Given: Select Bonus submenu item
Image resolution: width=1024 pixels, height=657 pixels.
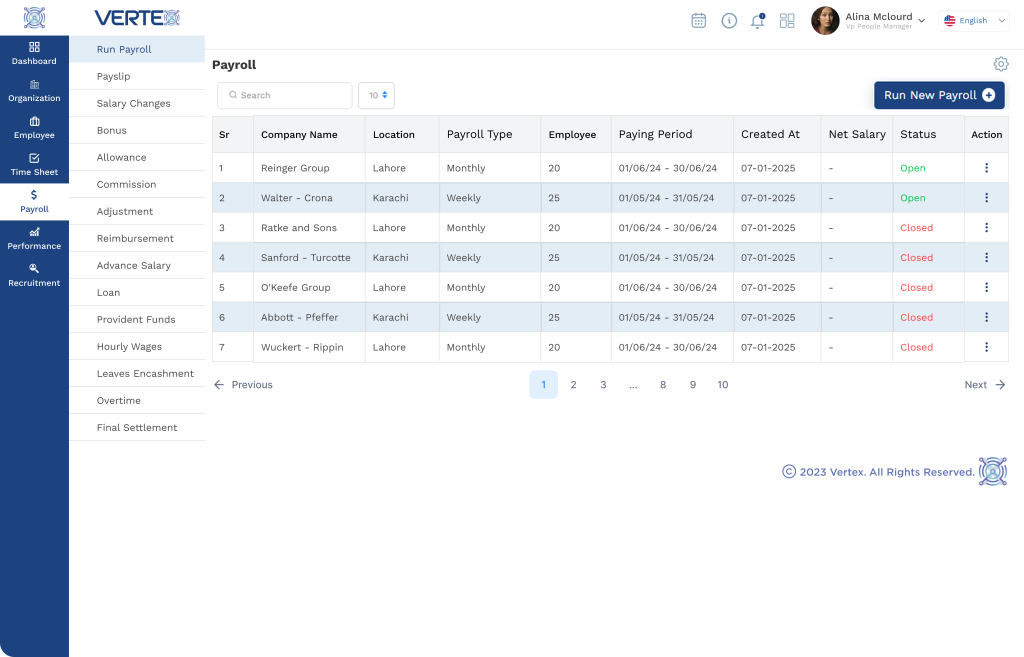Looking at the screenshot, I should click(137, 131).
